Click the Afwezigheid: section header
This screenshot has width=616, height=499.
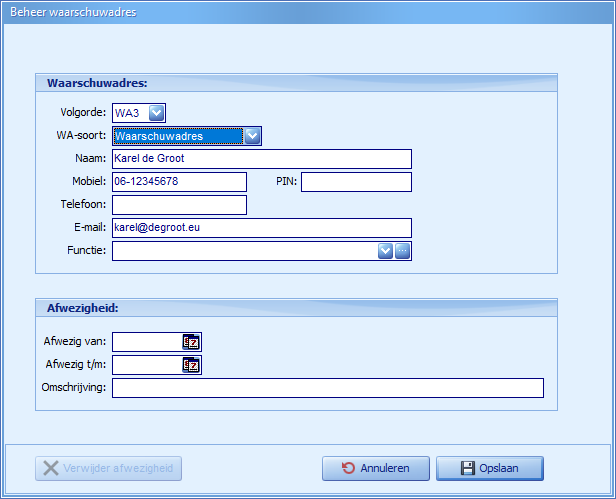tap(297, 308)
